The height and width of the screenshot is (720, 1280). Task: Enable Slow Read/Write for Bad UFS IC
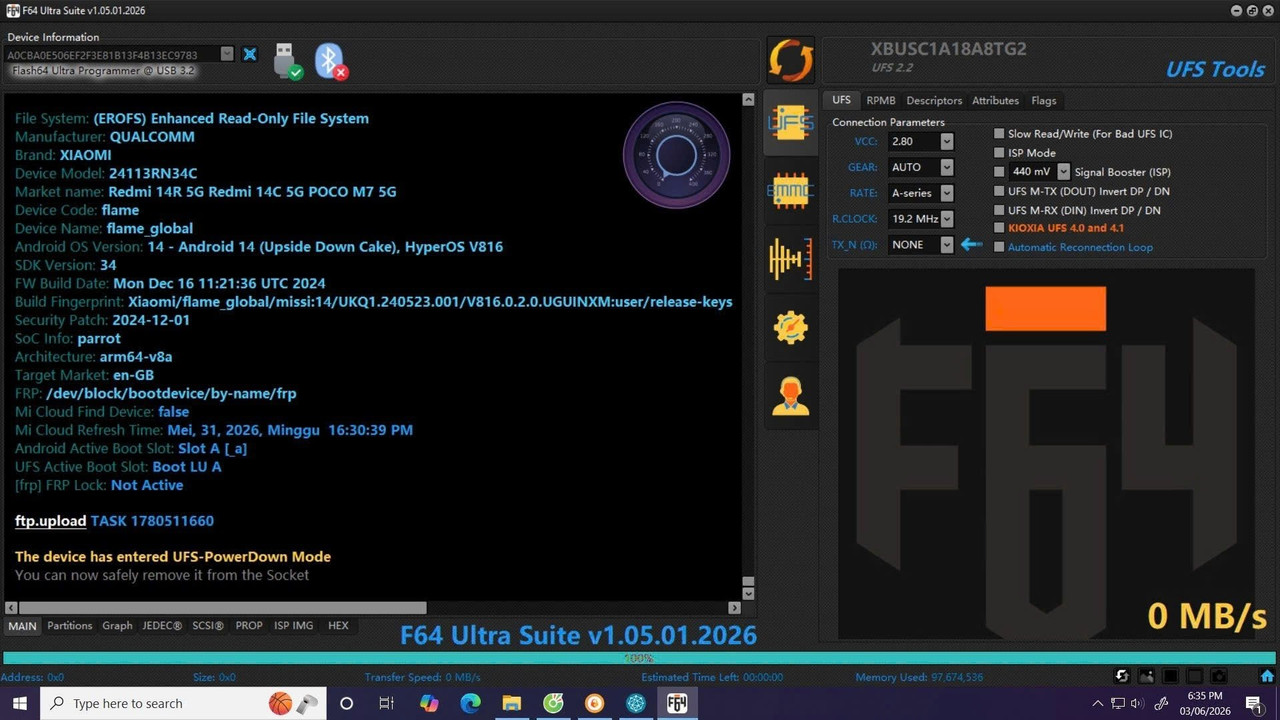coord(999,133)
